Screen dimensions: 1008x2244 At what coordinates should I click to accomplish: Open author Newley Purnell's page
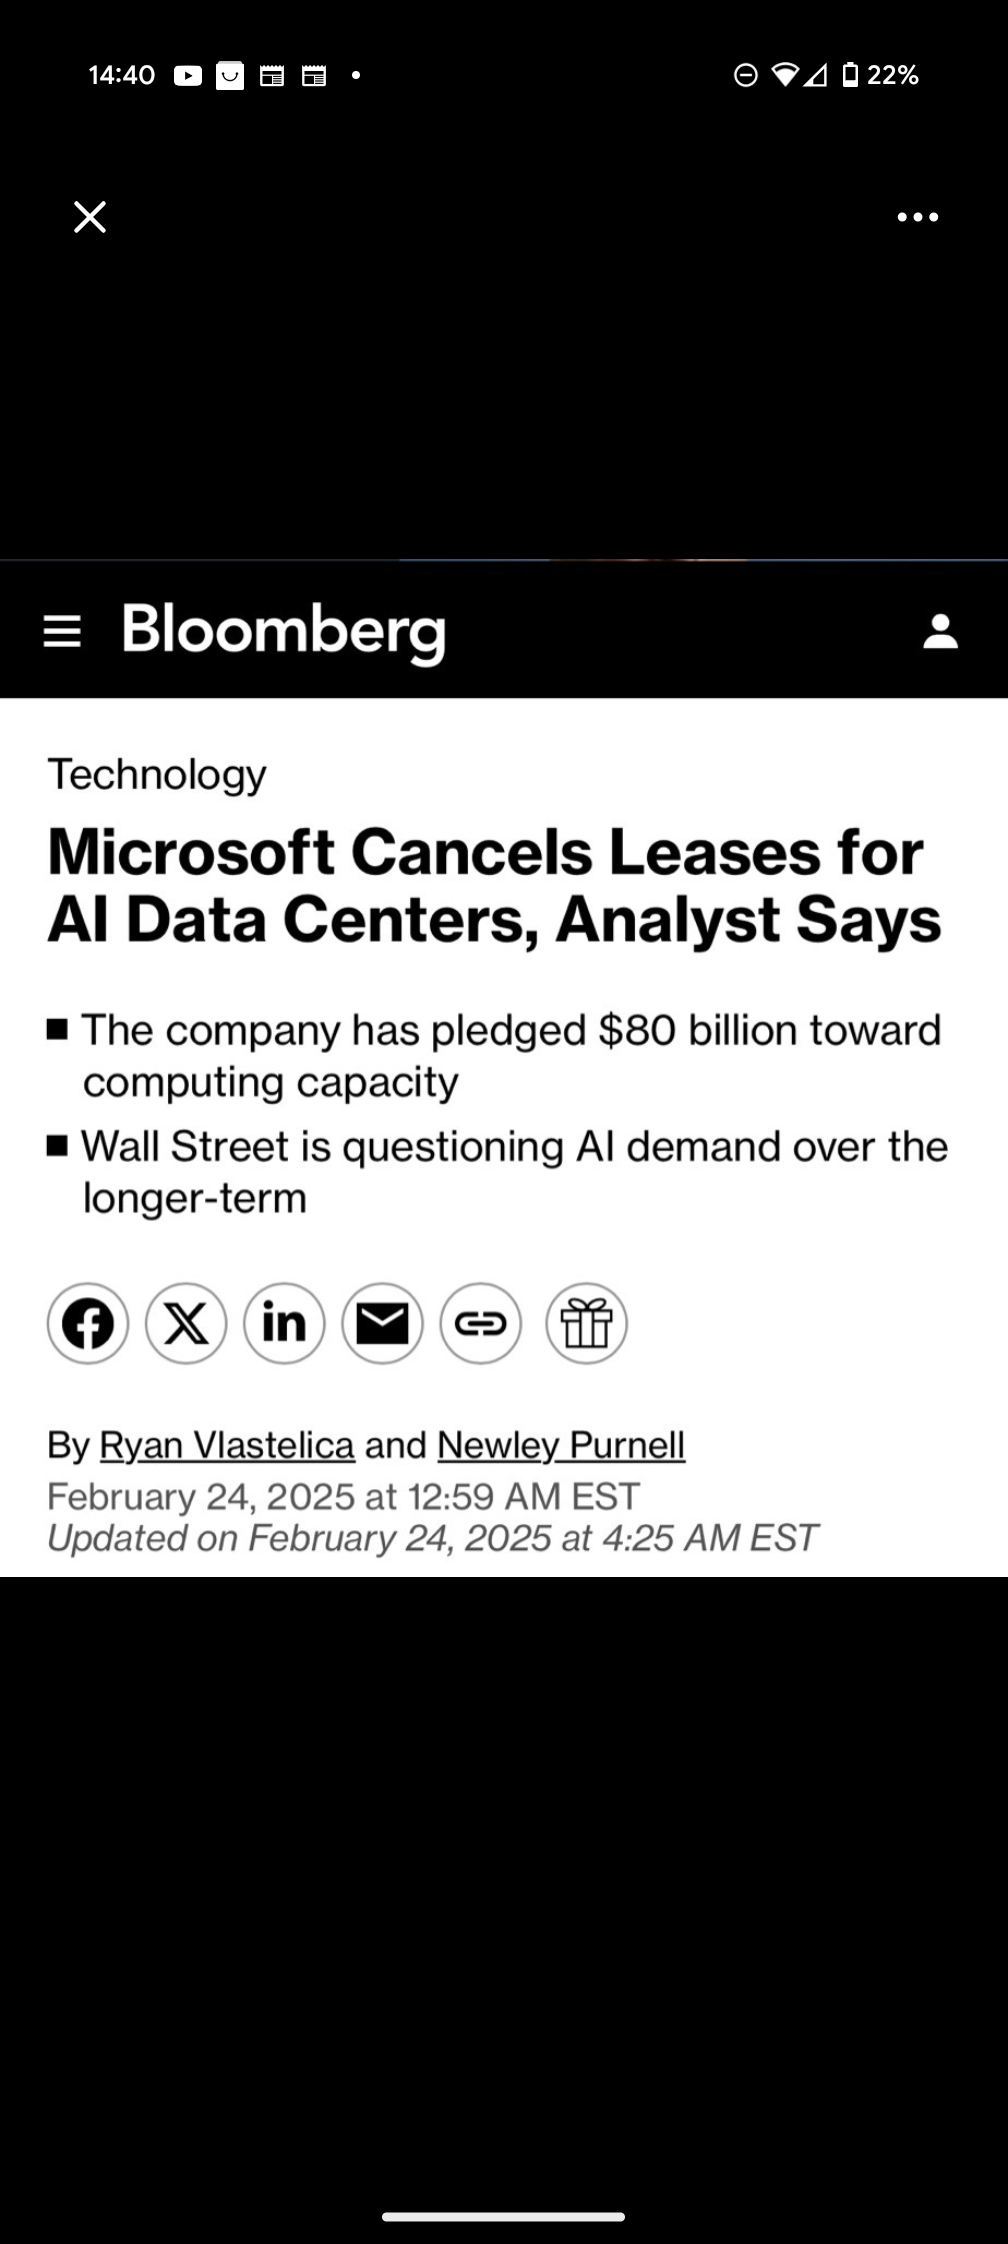(561, 1445)
